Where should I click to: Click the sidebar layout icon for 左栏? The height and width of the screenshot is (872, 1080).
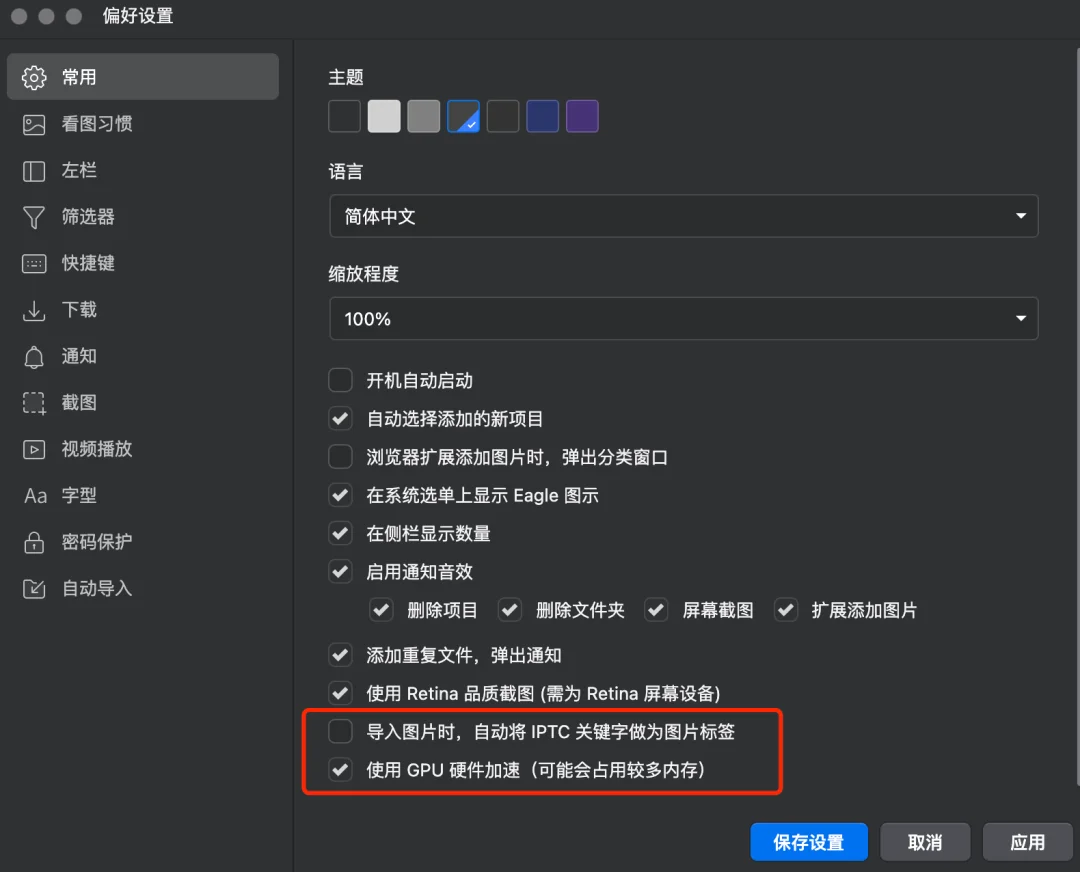(34, 171)
